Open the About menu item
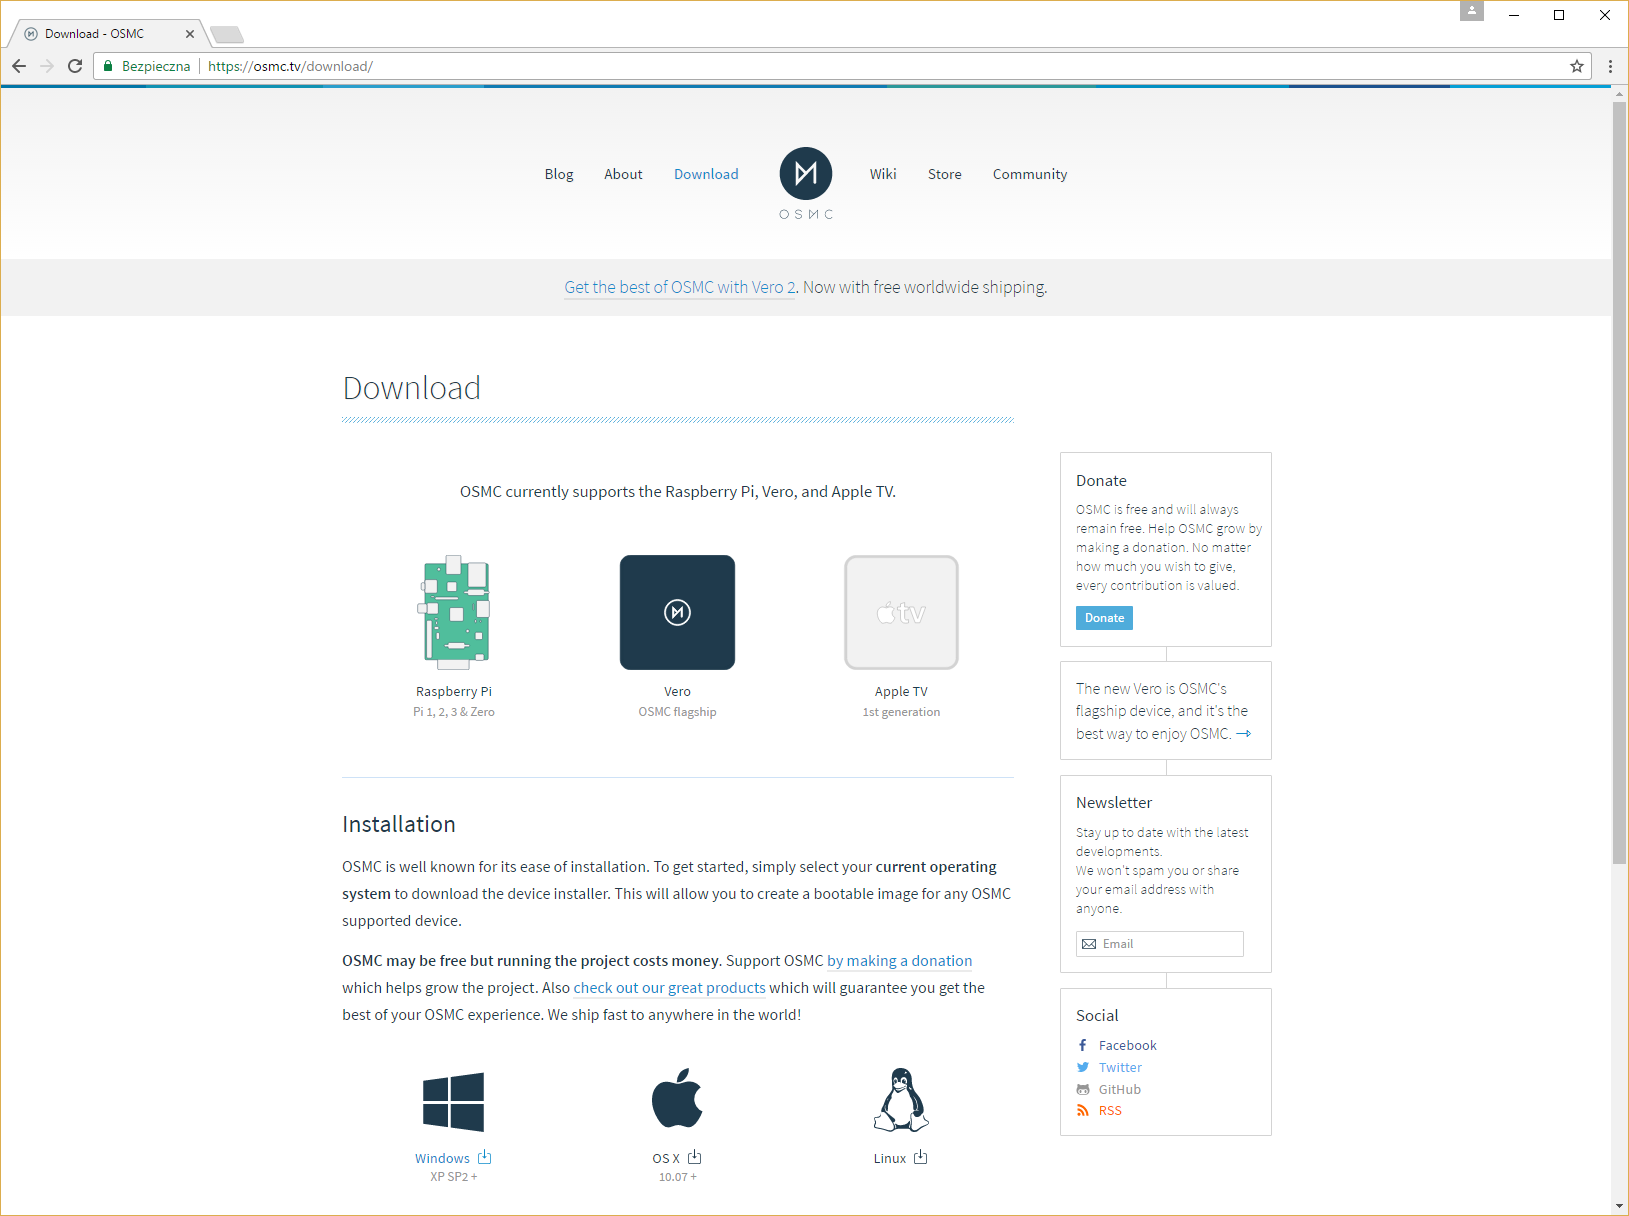This screenshot has width=1629, height=1216. (623, 174)
